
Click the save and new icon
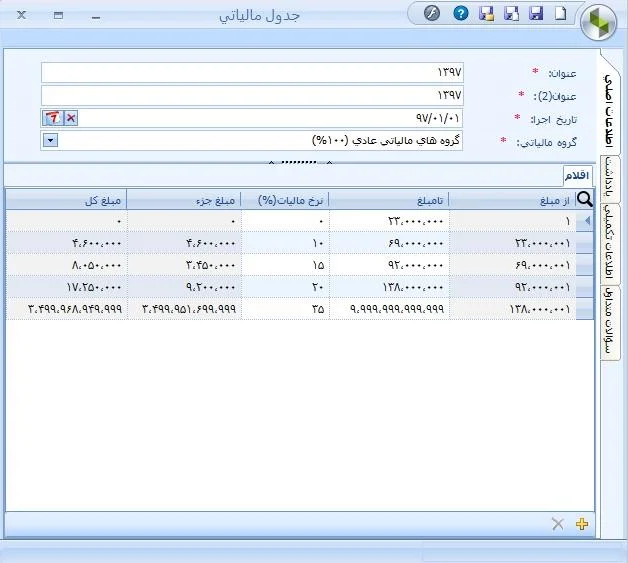pos(511,13)
